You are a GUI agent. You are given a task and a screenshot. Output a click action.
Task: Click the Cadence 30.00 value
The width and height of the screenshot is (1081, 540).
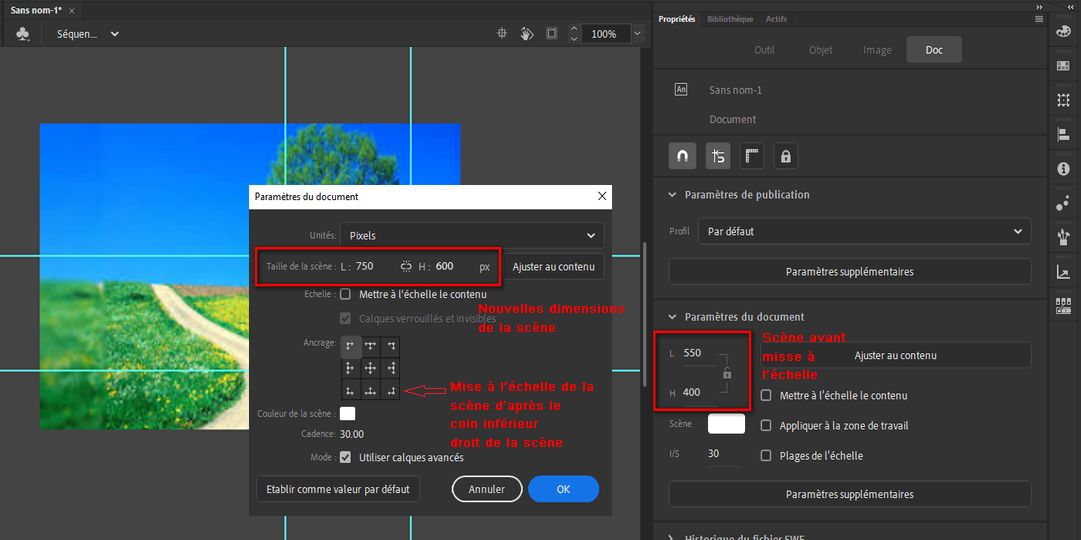coord(352,434)
